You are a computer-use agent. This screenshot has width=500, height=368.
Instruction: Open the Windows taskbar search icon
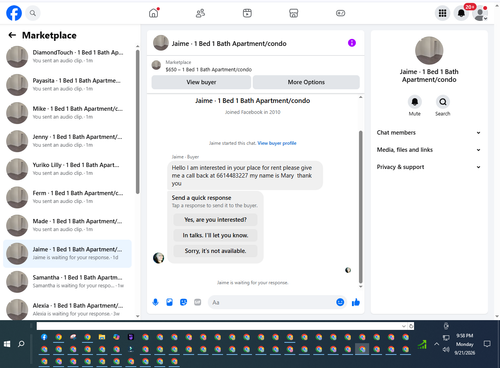21,344
